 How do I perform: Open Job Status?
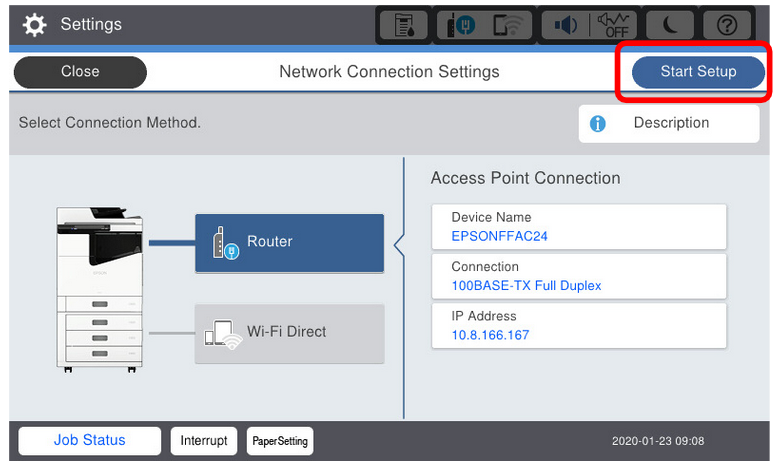click(89, 440)
